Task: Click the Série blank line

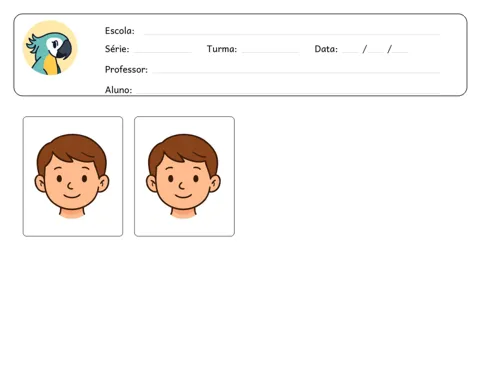Action: pos(163,52)
